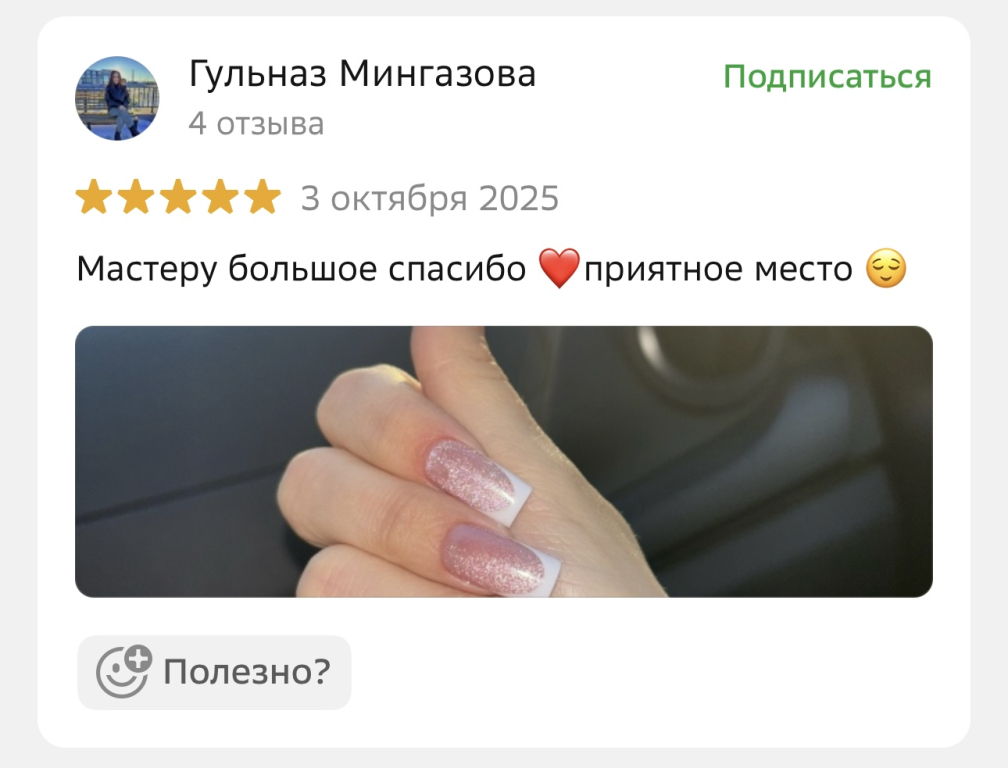
Task: Open the manicure photo attached to the review
Action: [504, 461]
